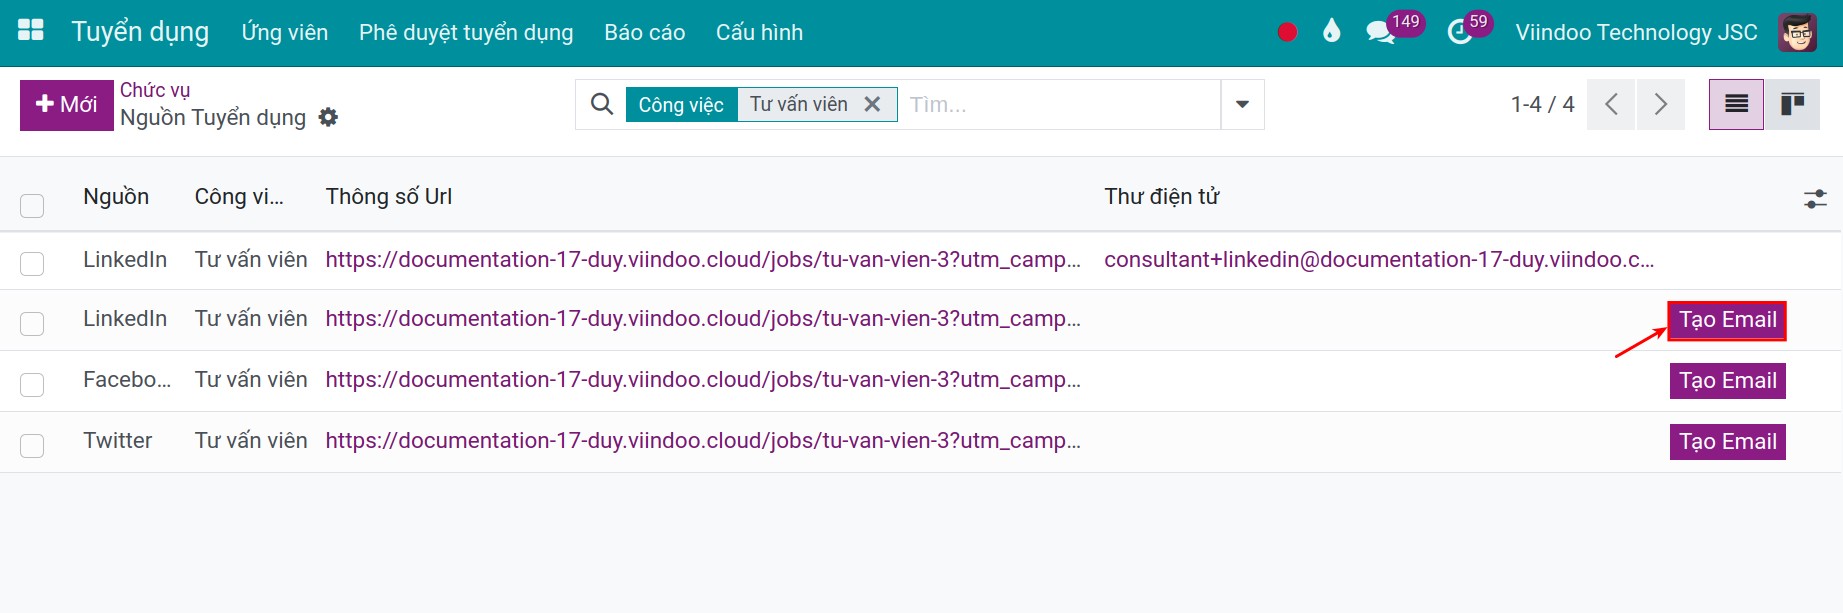Open optional columns settings icon
This screenshot has height=613, width=1843.
pos(1815,198)
